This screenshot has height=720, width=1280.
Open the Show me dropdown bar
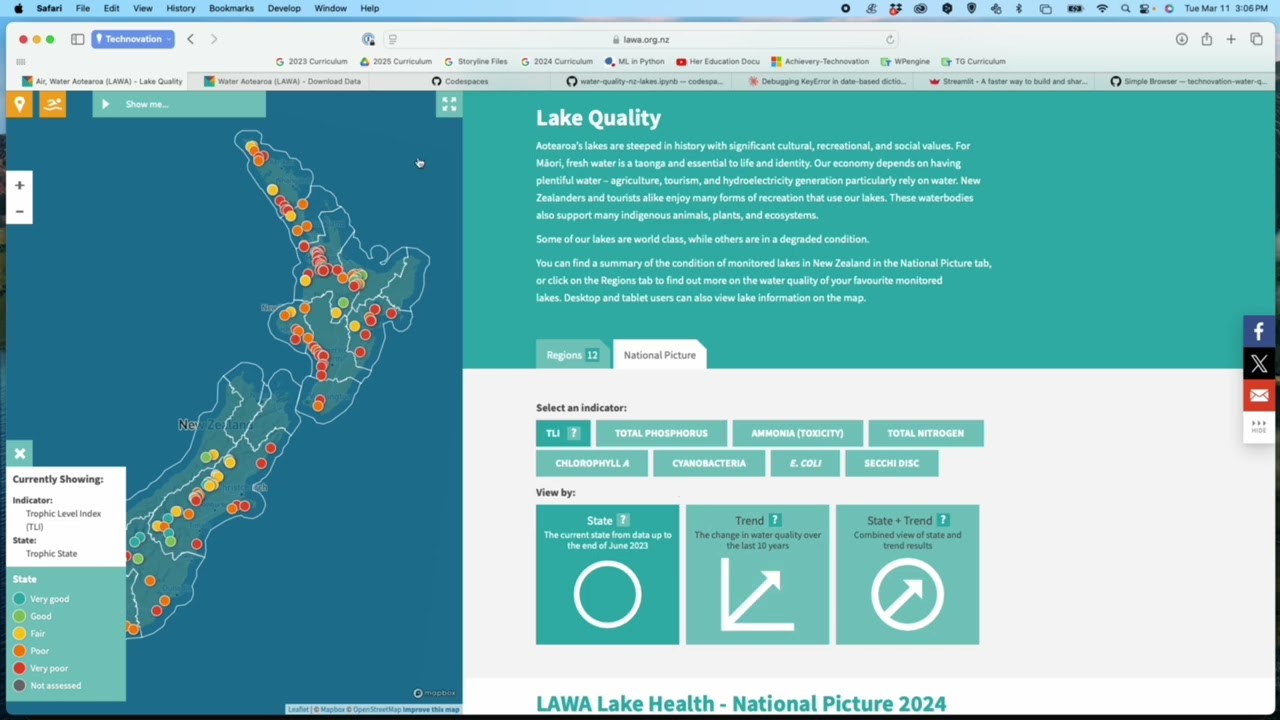(x=179, y=104)
